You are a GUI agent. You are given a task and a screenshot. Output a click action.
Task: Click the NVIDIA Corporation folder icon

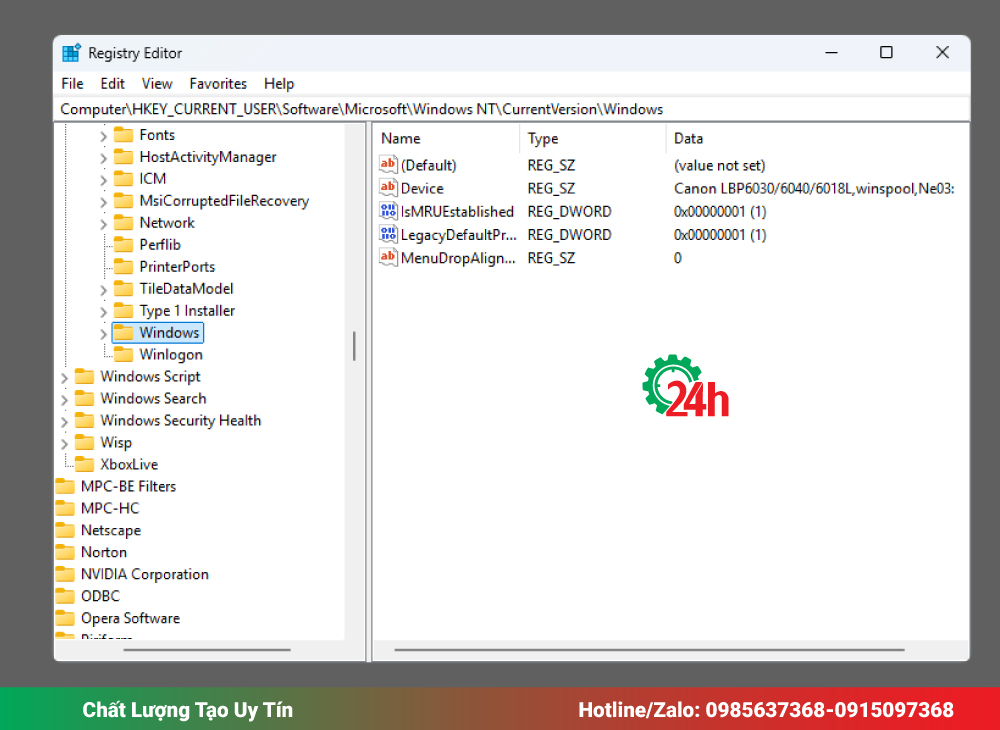pyautogui.click(x=64, y=574)
